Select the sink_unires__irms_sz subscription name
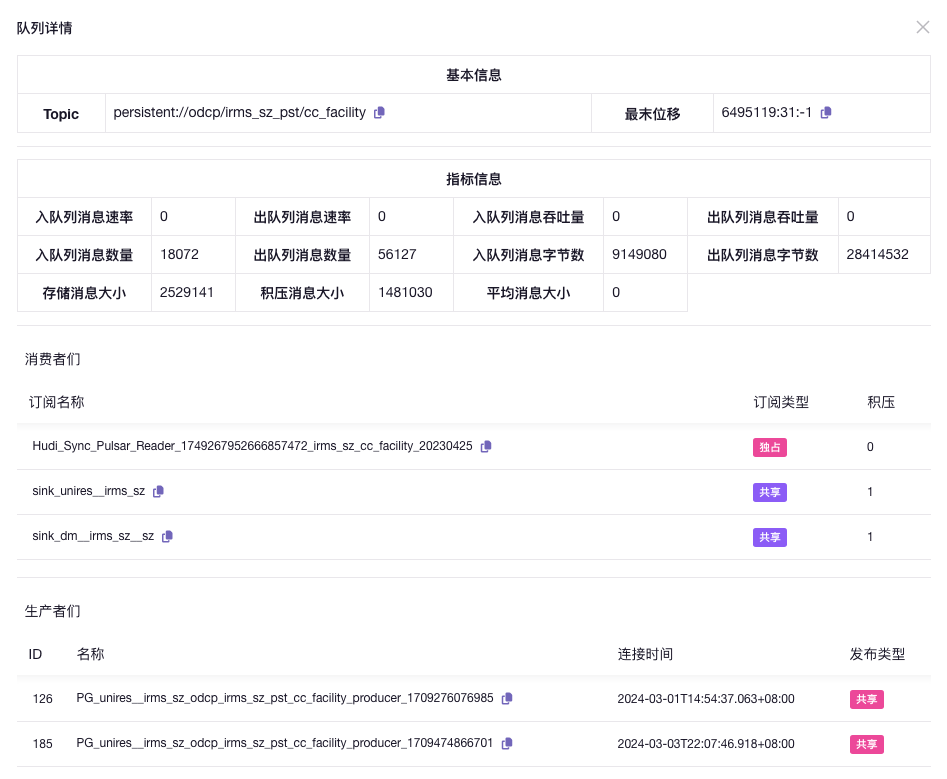This screenshot has width=947, height=779. pyautogui.click(x=89, y=491)
